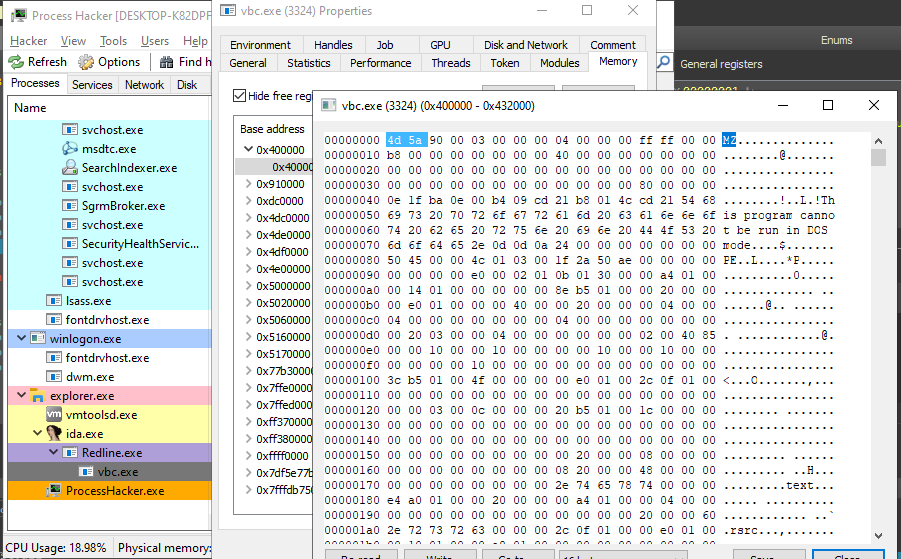Click the ida.exe portrait icon
Image resolution: width=901 pixels, height=559 pixels.
coord(53,434)
